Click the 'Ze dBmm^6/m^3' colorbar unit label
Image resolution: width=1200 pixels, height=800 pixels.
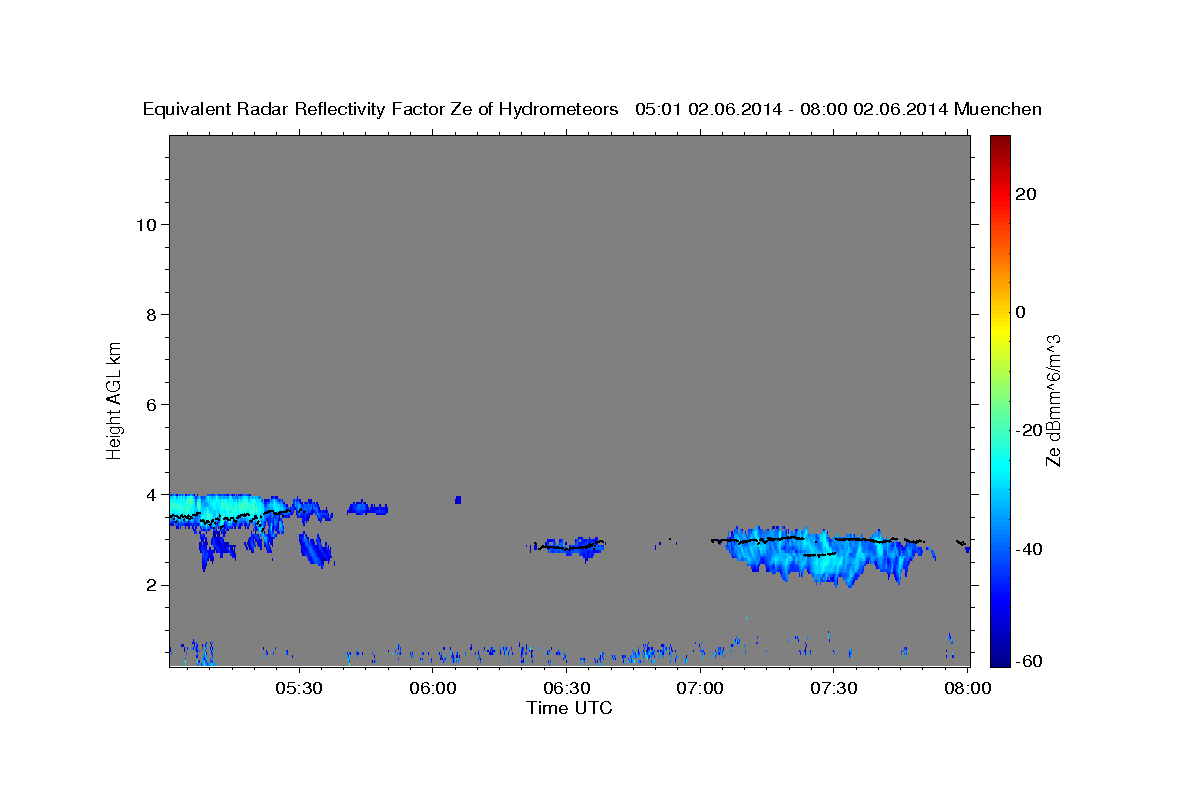(1053, 399)
